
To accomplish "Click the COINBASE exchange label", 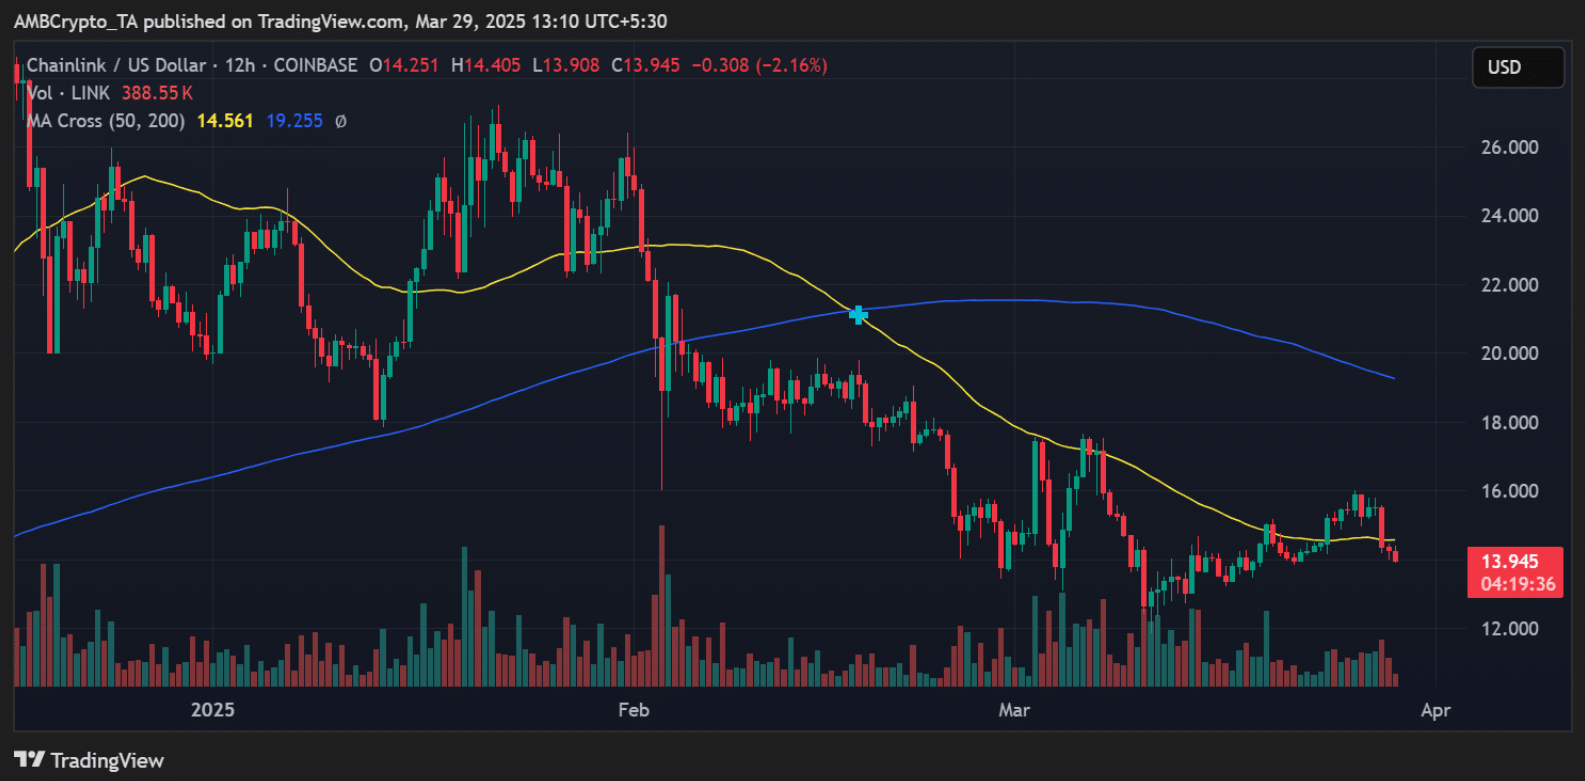I will point(315,65).
